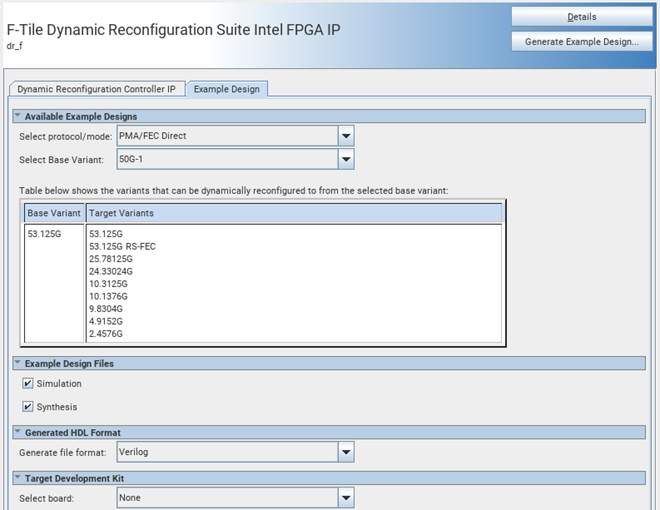Click Generate Example Design button
Viewport: 660px width, 510px height.
coord(581,42)
